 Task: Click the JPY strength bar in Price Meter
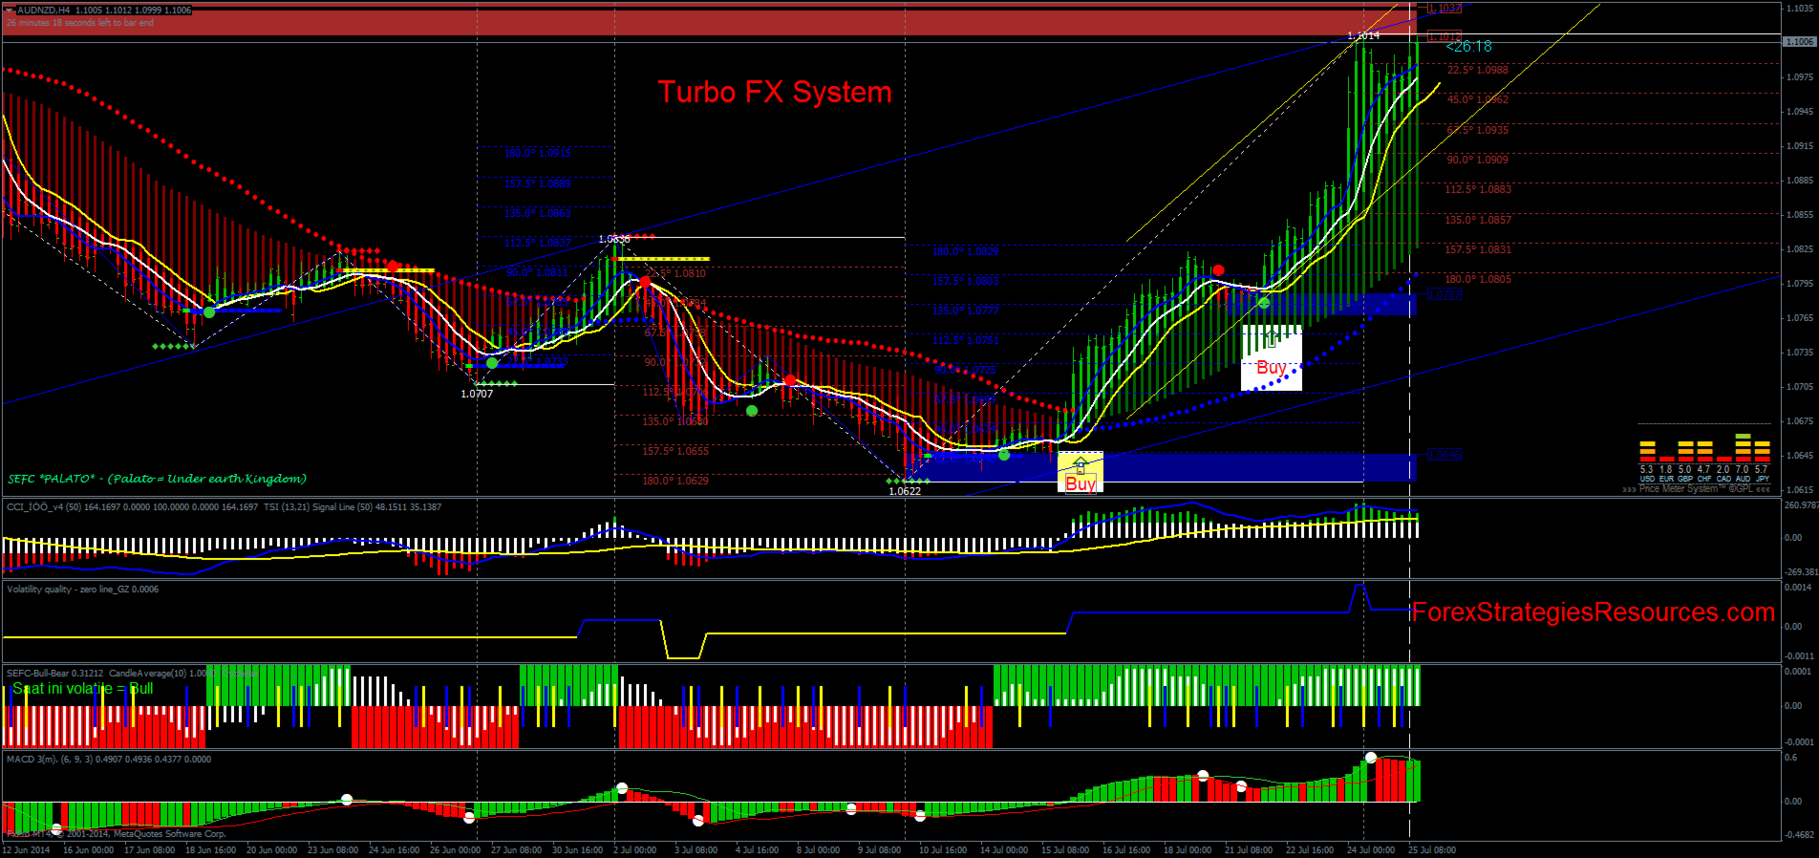[1762, 451]
